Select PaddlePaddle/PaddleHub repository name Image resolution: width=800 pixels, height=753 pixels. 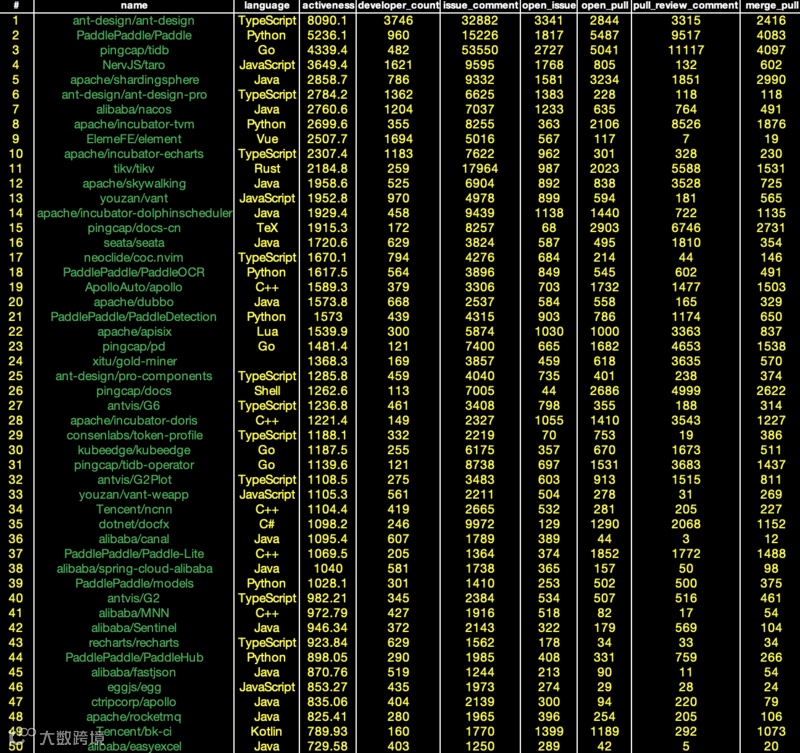134,657
